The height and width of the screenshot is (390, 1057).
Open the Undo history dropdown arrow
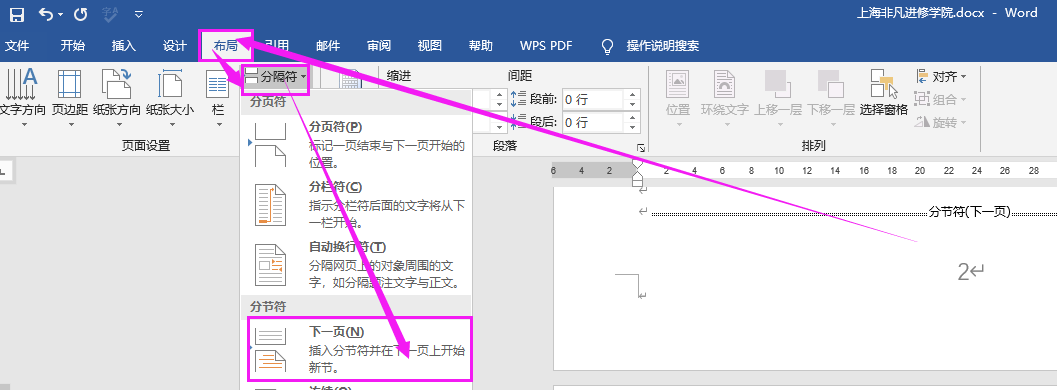61,14
